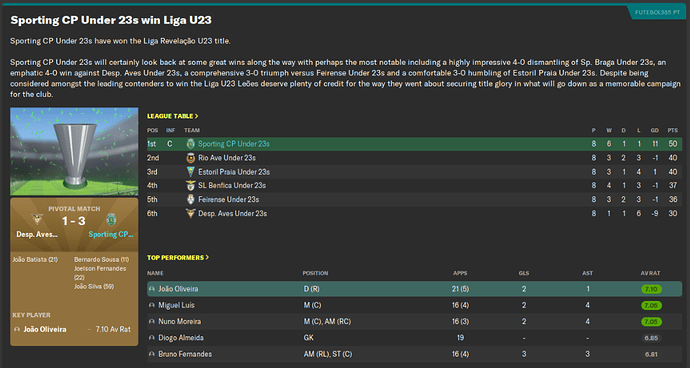Click SL Benfica Under 23s club badge
This screenshot has height=368, width=690.
[191, 186]
